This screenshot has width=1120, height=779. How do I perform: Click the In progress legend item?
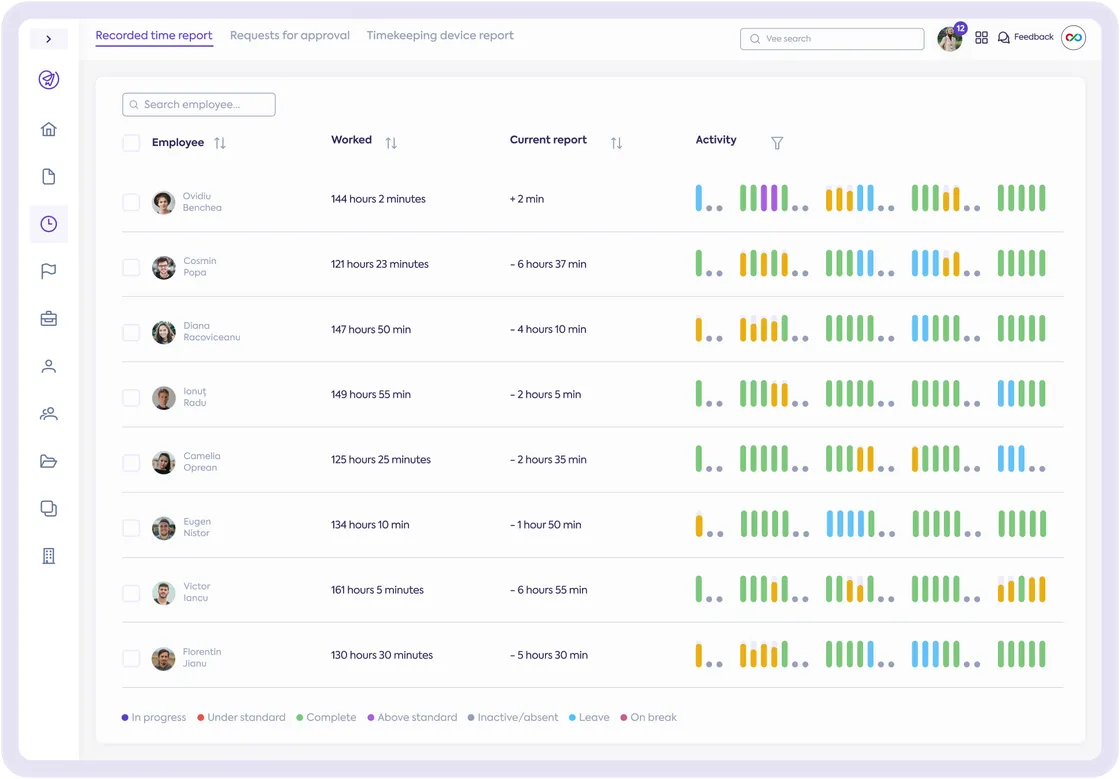tap(154, 718)
